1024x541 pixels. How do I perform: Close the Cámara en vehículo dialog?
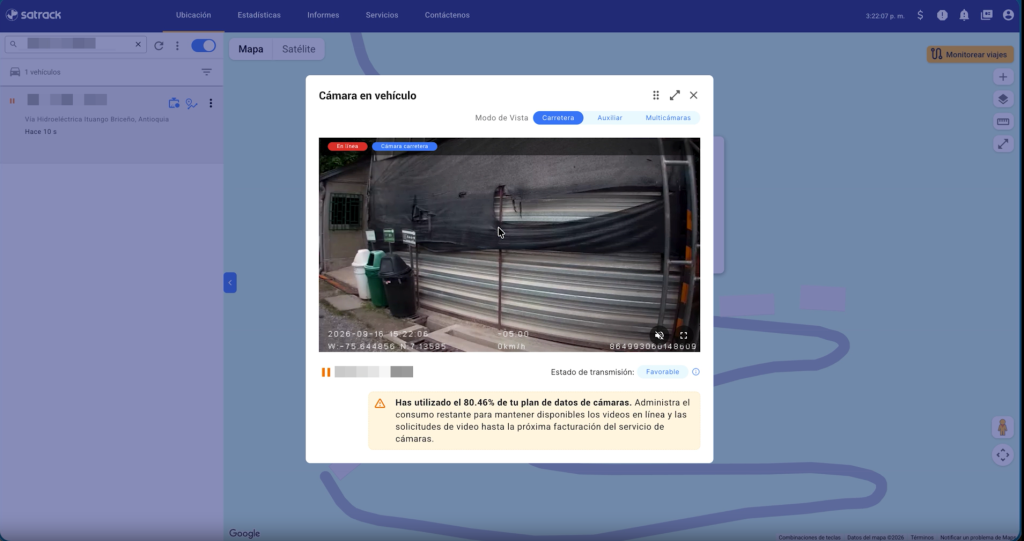pyautogui.click(x=694, y=95)
